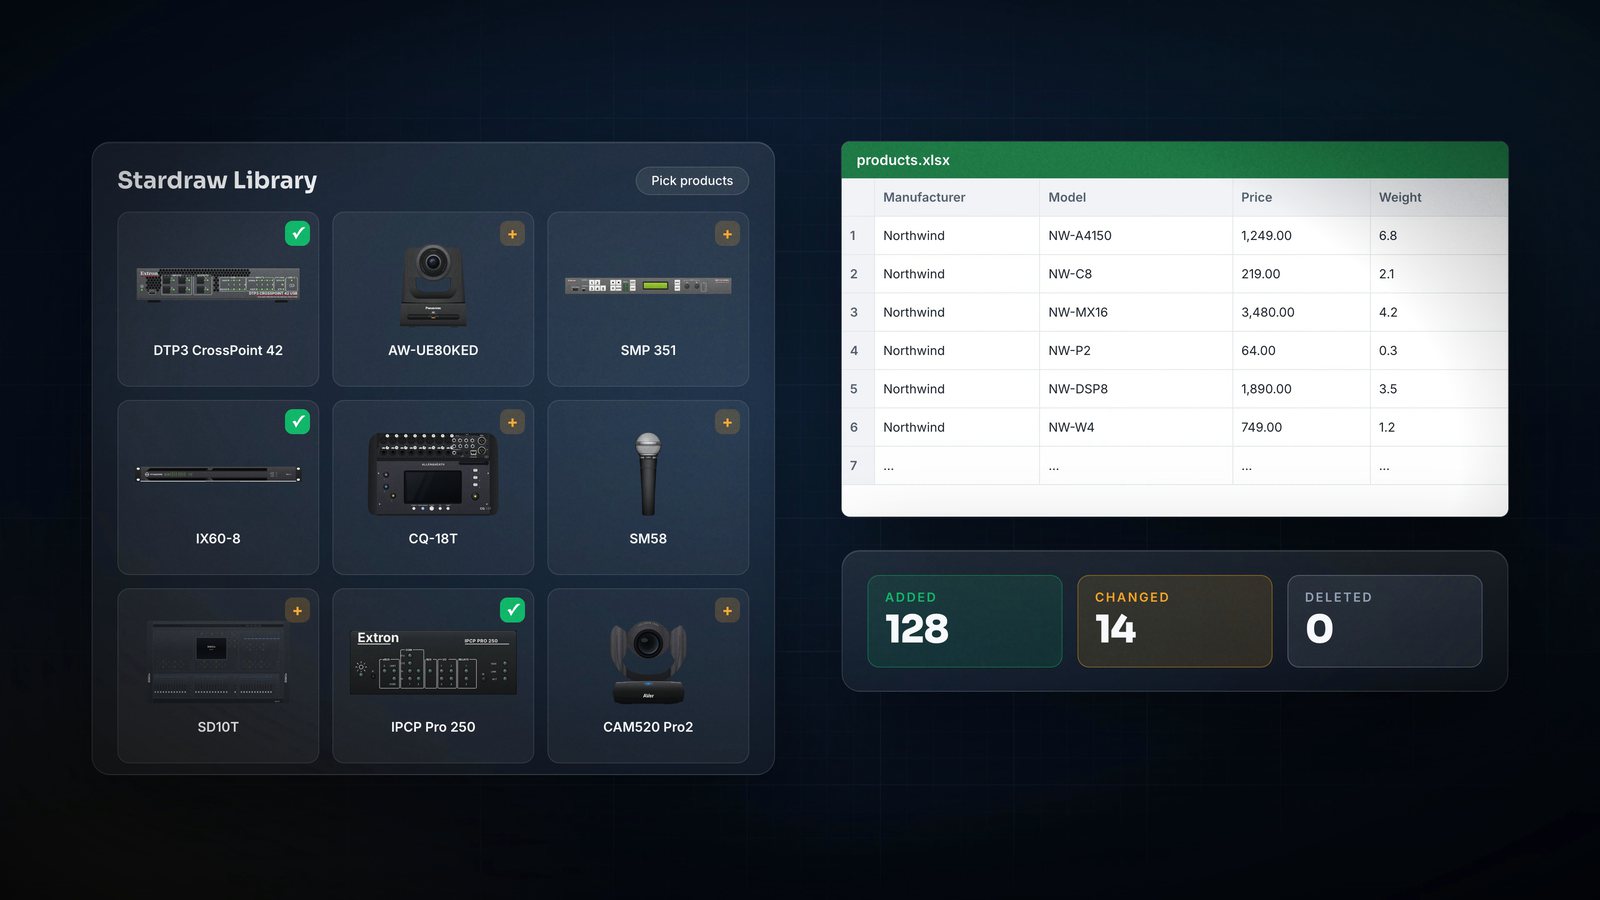Click the 3,480.00 price cell

click(1302, 312)
